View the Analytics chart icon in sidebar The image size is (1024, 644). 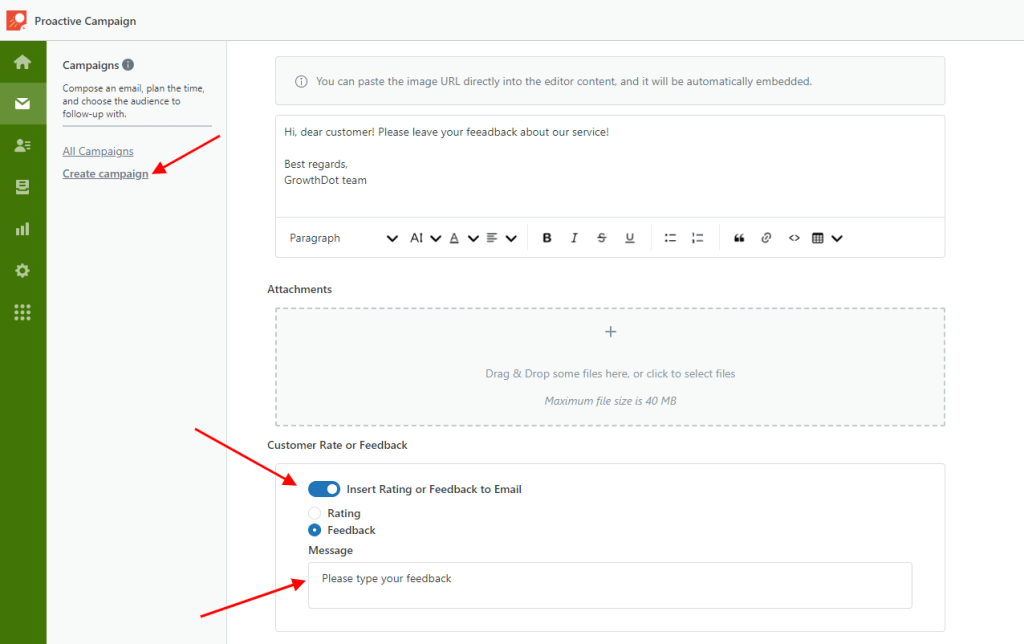tap(20, 228)
